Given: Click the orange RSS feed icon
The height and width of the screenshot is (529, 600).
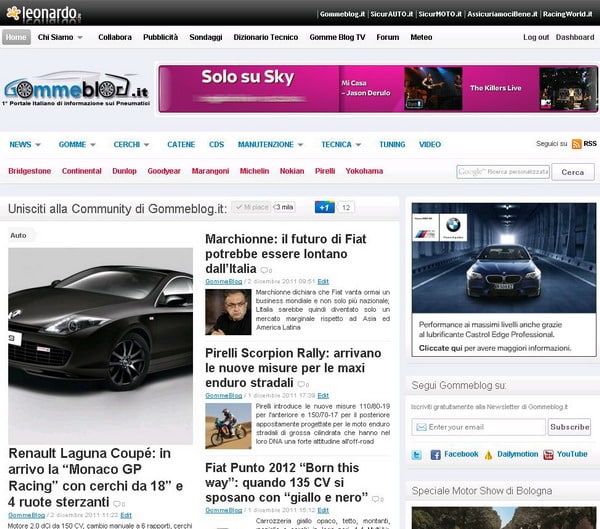Looking at the screenshot, I should [x=576, y=144].
